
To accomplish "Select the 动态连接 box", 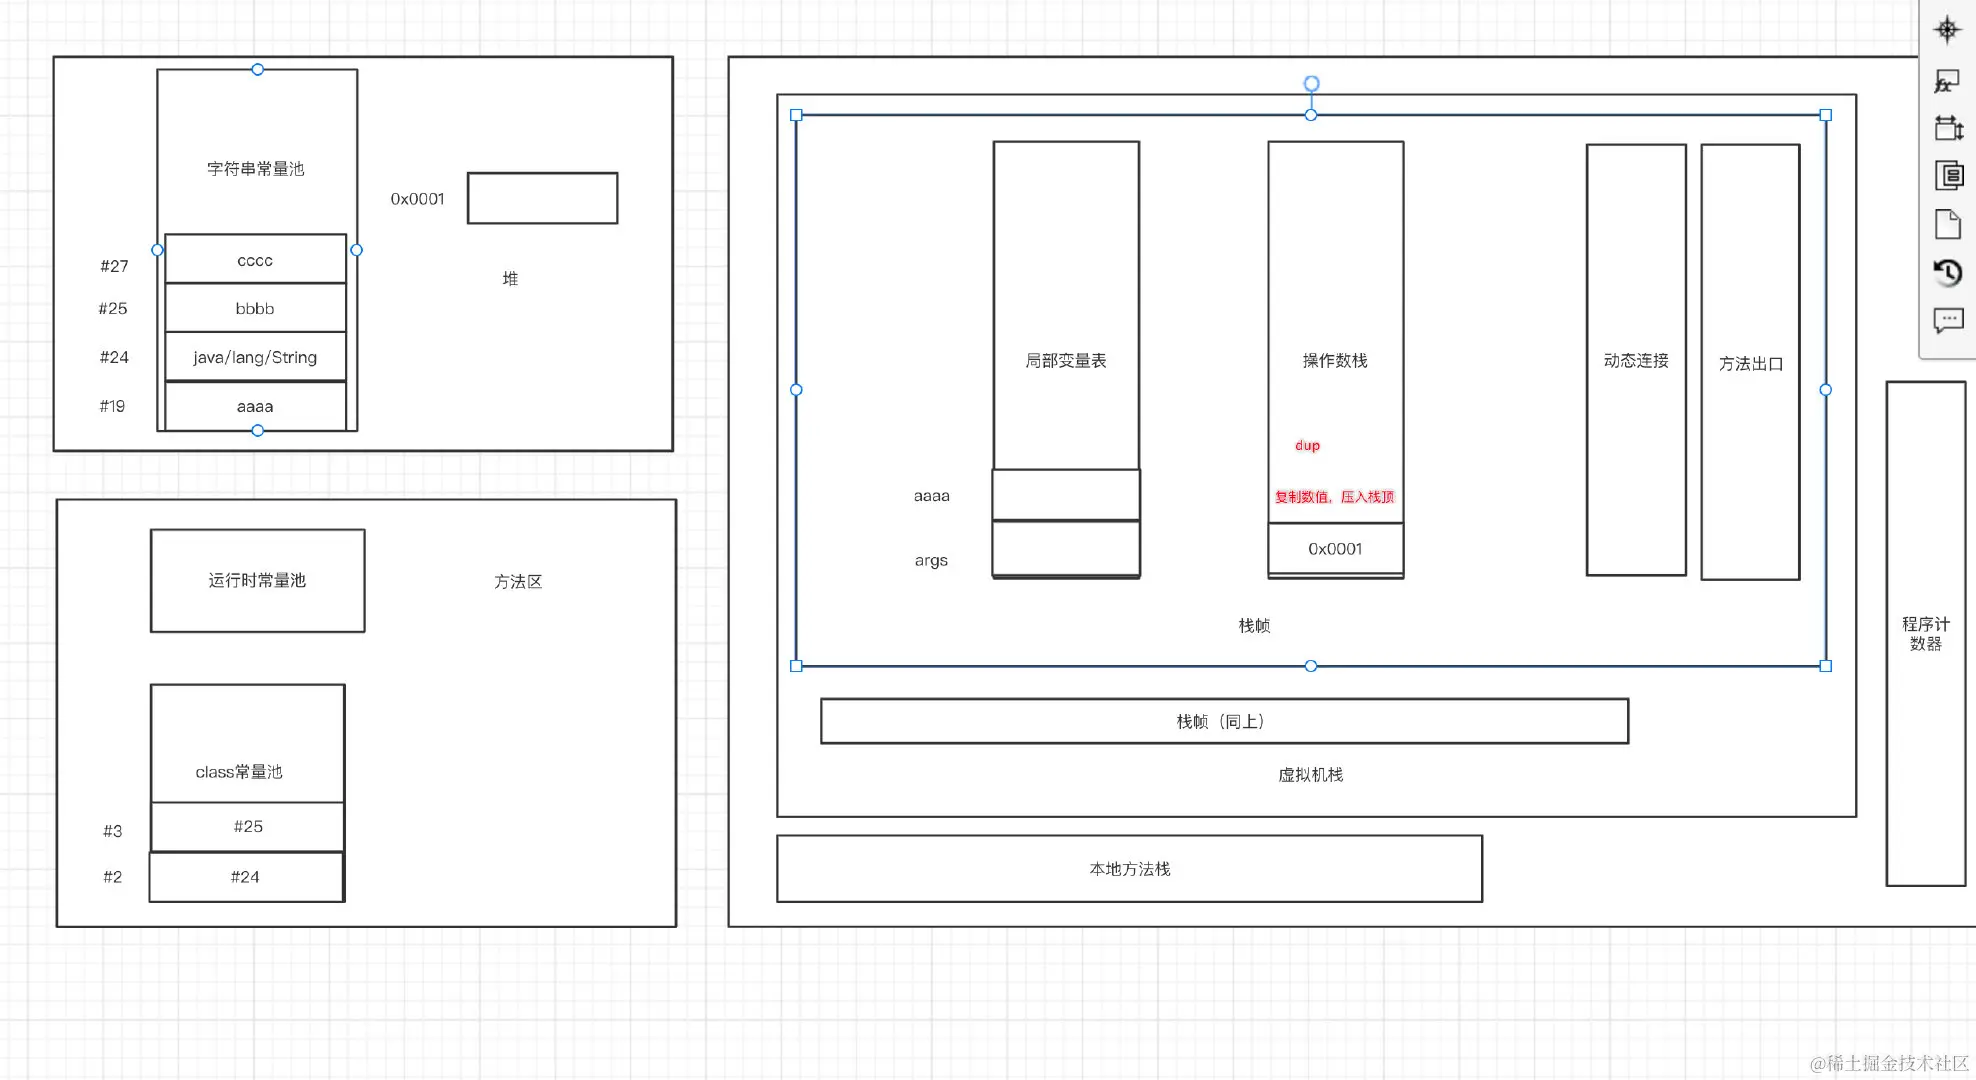I will [x=1636, y=360].
